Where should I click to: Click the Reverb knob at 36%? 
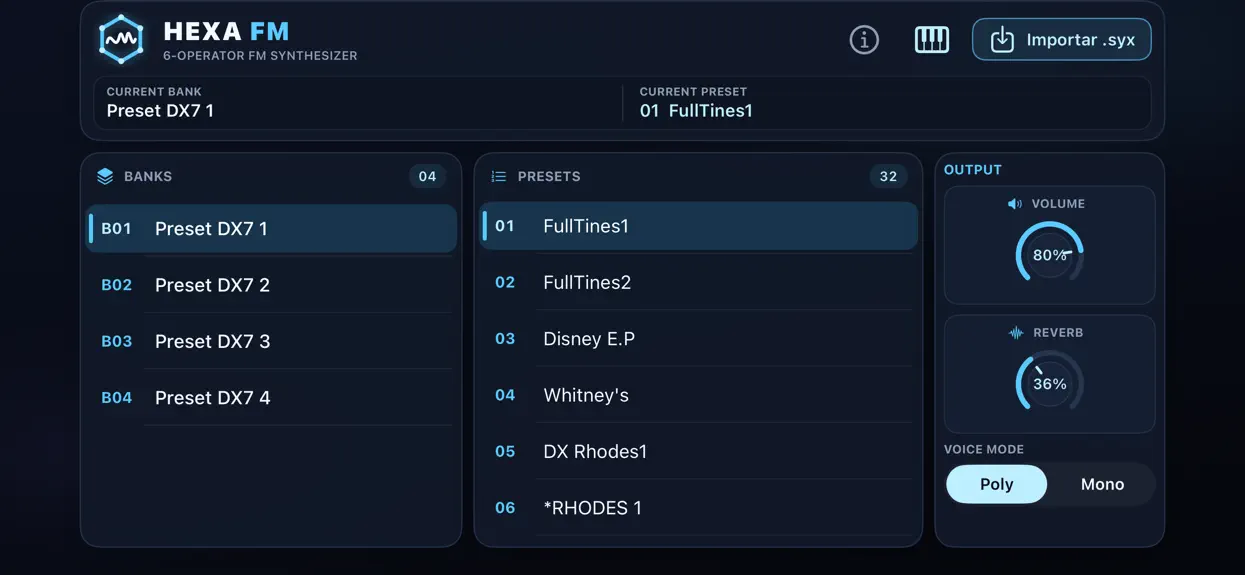tap(1050, 383)
